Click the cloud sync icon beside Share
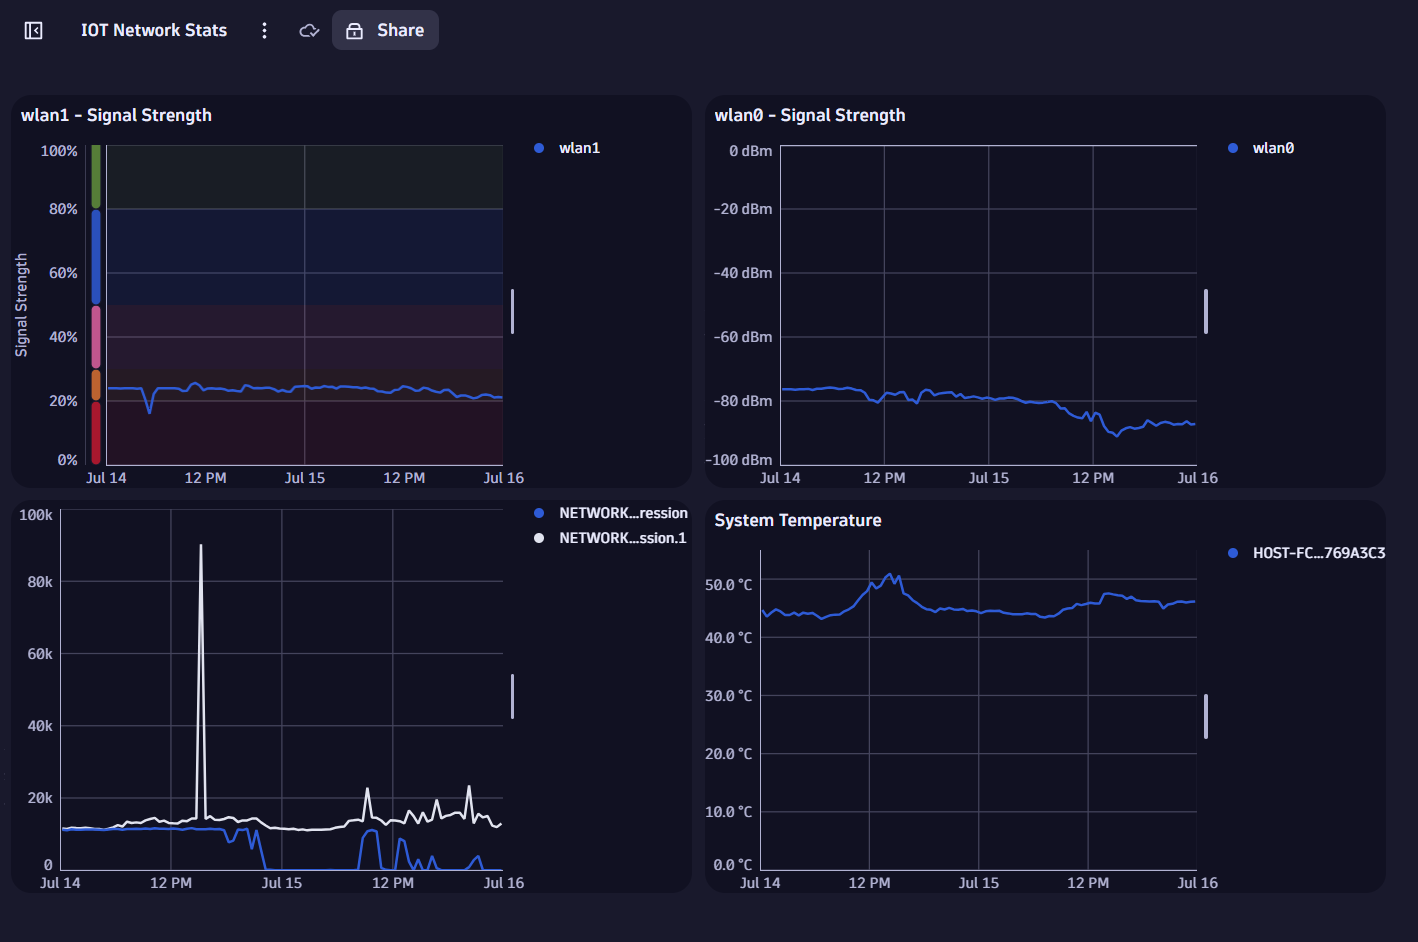 coord(309,30)
